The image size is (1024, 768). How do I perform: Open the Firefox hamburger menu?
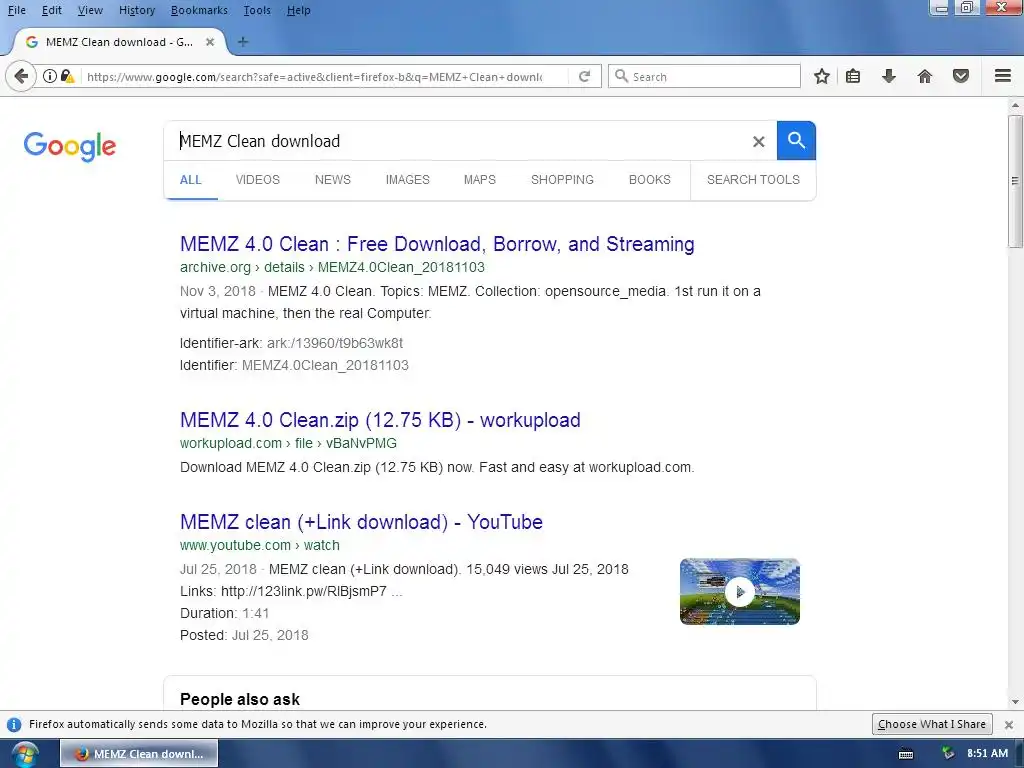click(1003, 76)
